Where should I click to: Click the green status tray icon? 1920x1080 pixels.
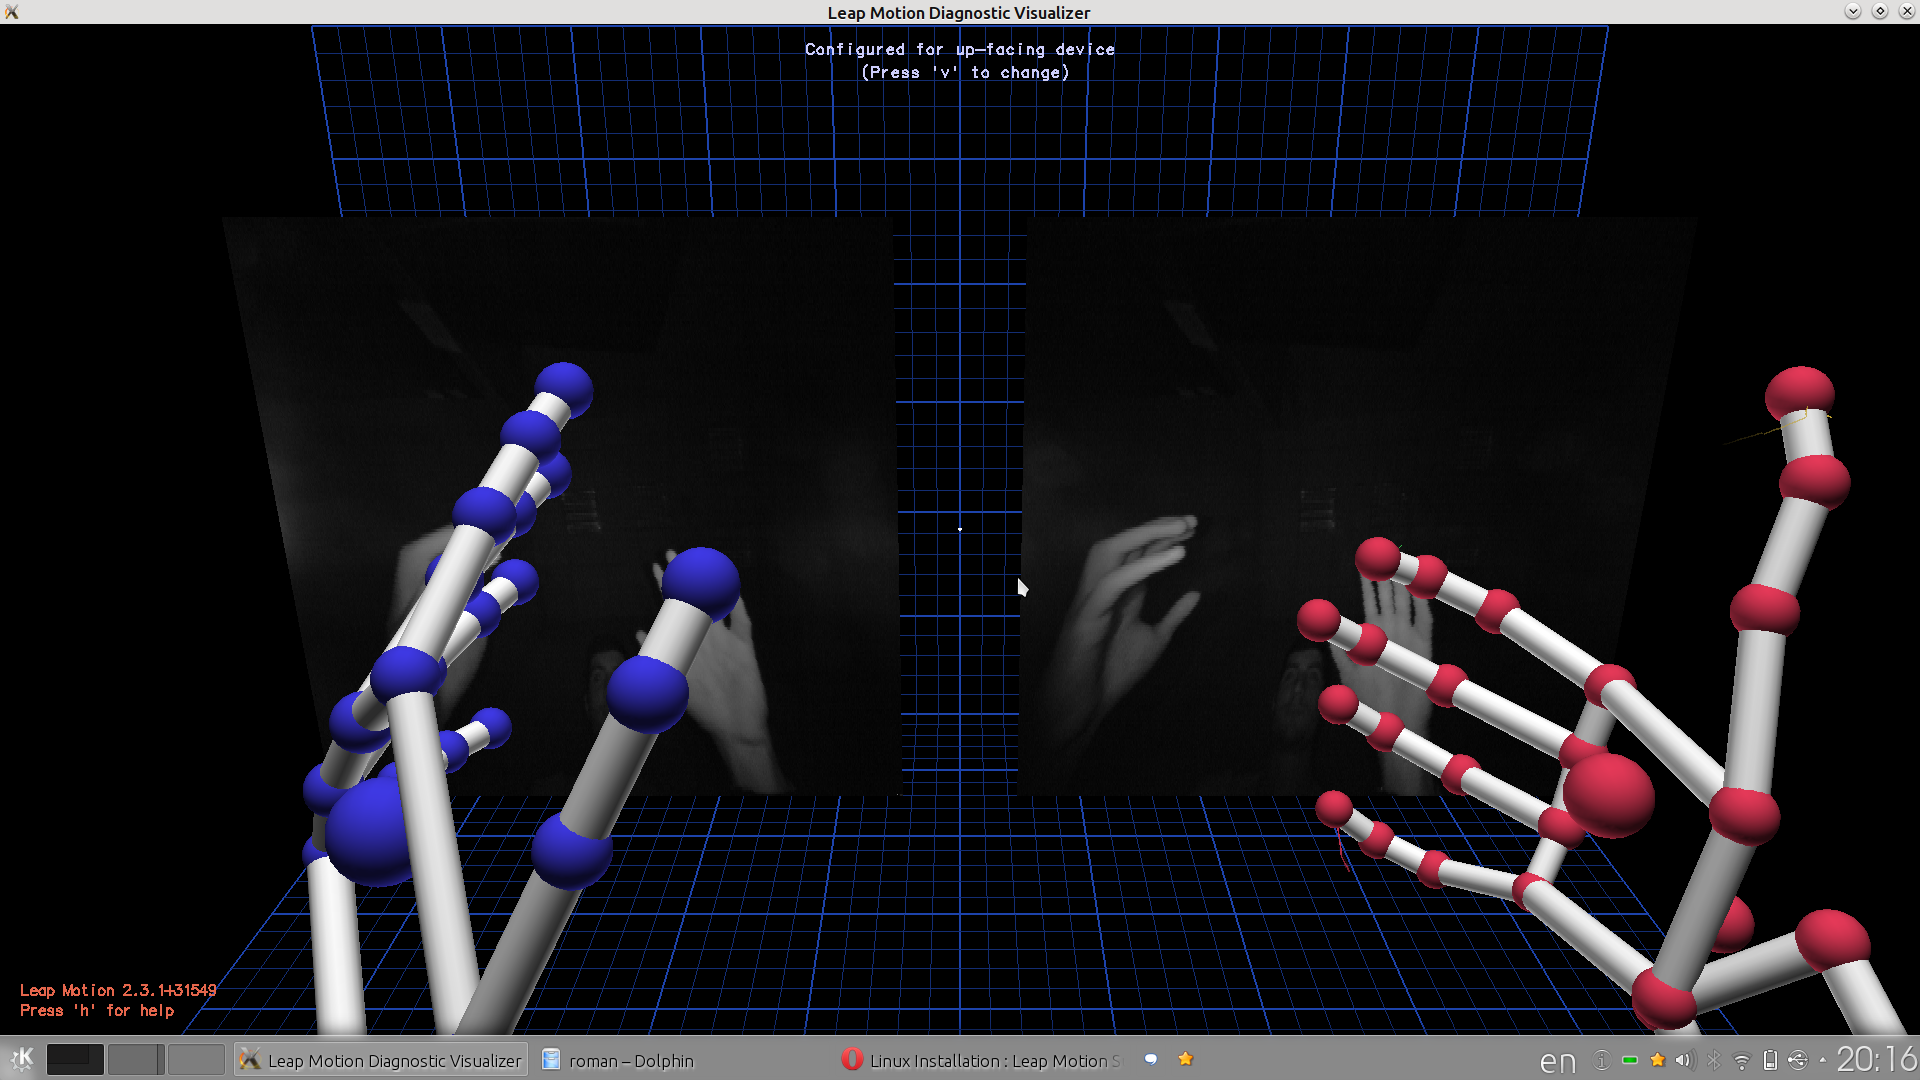pos(1630,1060)
